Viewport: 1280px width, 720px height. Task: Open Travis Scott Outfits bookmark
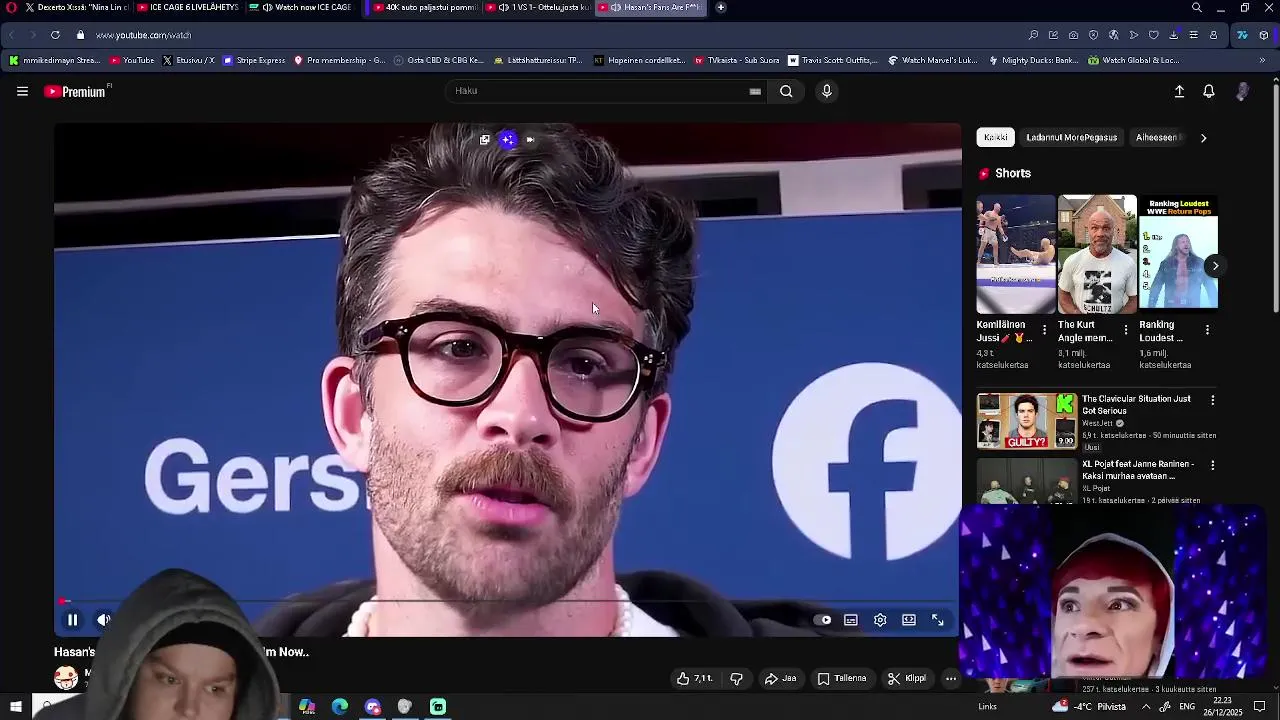pos(833,60)
